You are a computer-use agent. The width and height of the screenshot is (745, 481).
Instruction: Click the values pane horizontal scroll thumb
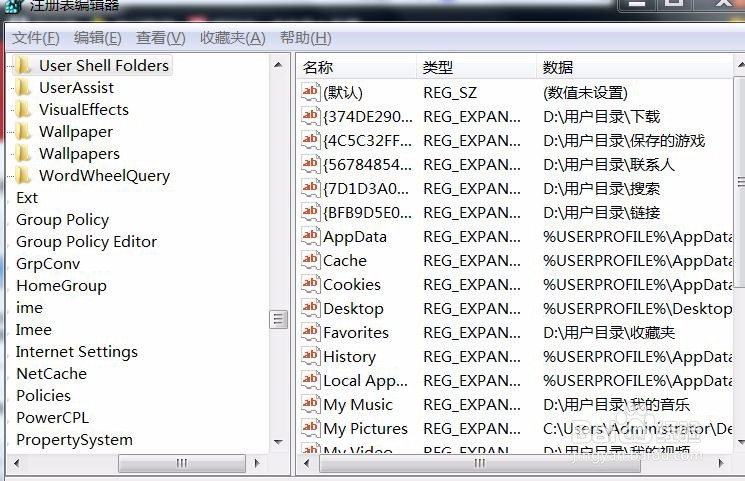click(x=479, y=463)
